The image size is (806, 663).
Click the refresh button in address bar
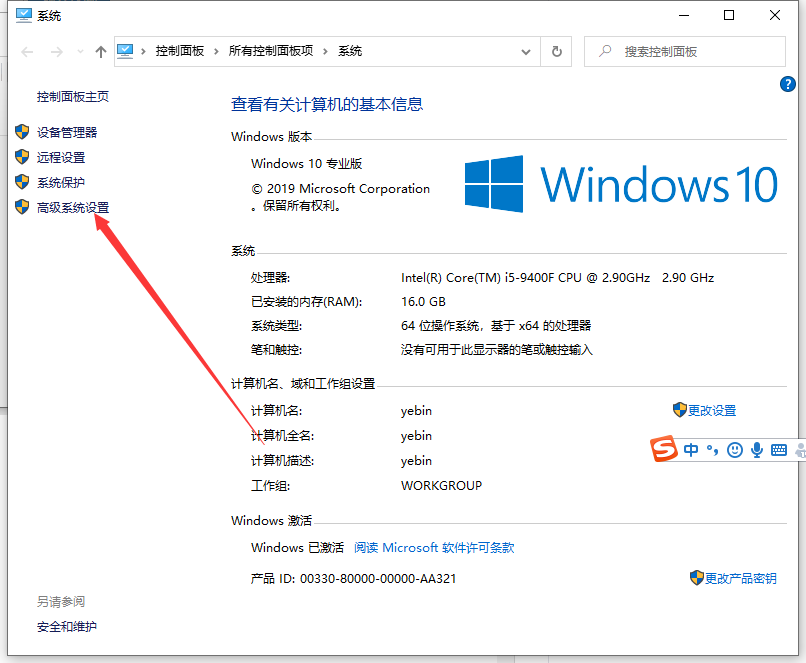coord(556,51)
